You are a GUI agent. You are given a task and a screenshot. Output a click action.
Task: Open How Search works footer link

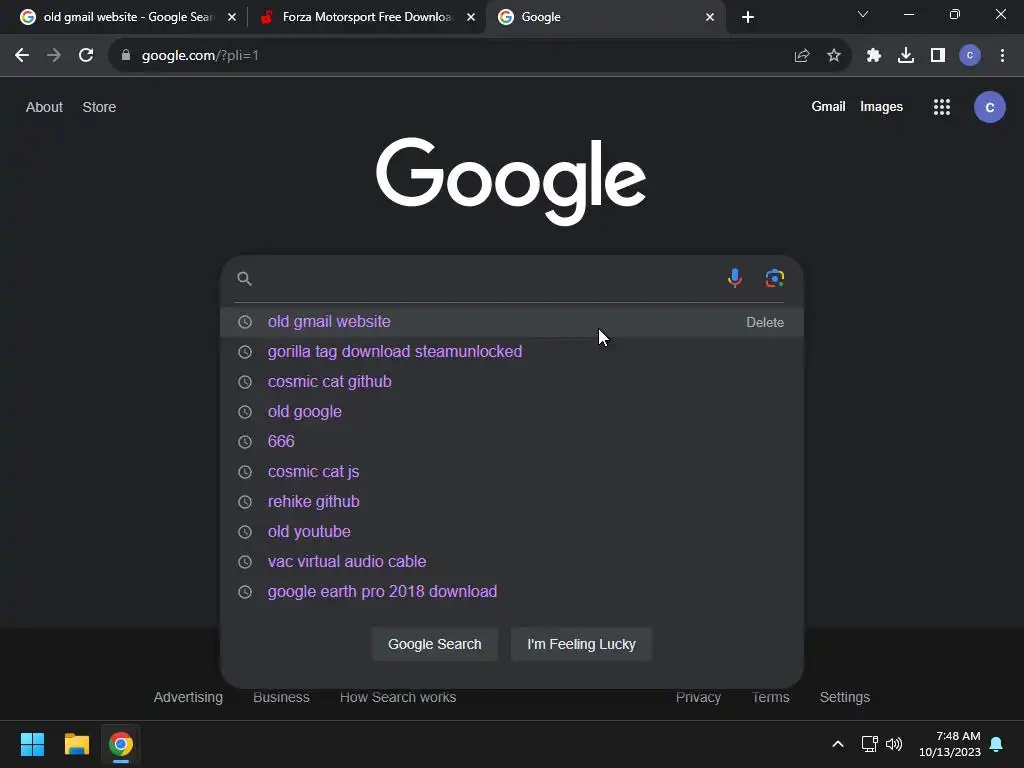pyautogui.click(x=398, y=697)
